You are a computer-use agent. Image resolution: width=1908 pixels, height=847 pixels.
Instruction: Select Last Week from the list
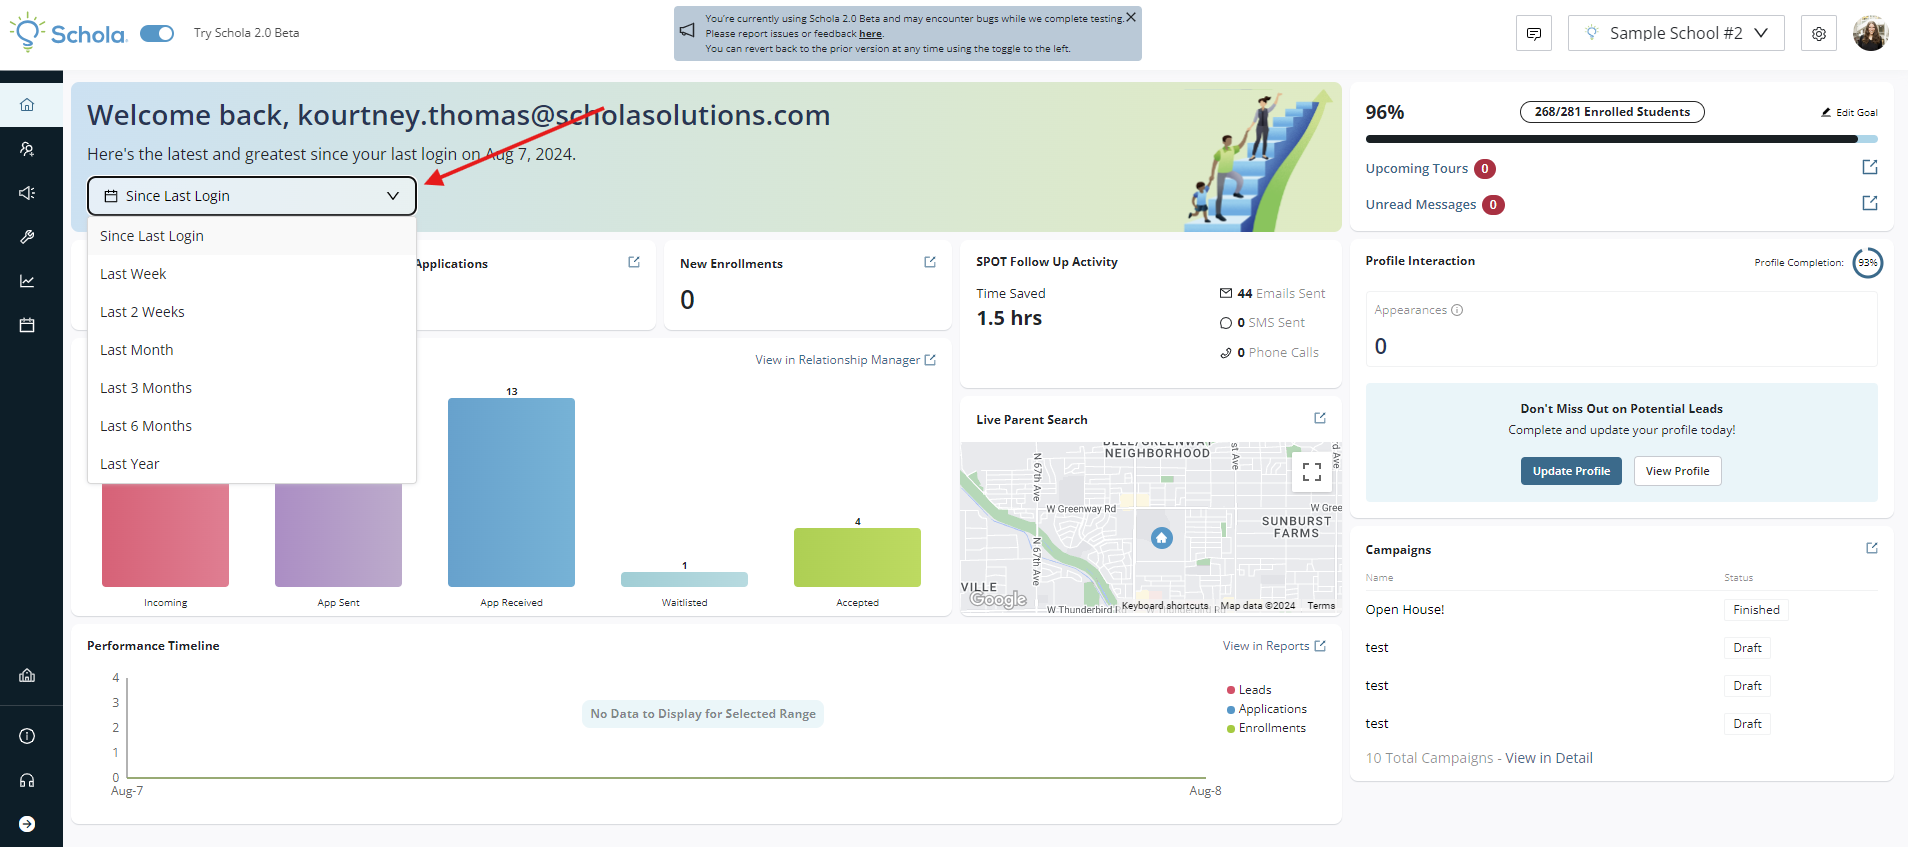252,274
